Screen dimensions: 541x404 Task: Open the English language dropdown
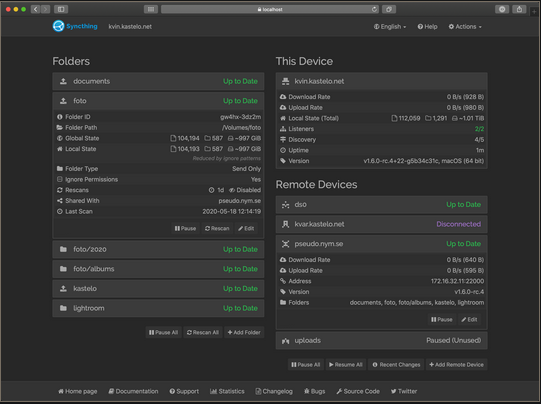390,27
